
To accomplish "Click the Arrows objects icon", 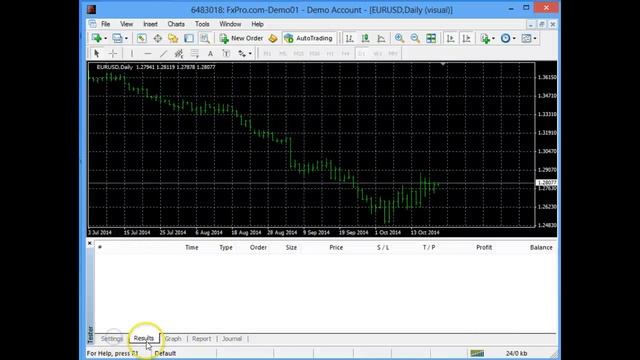I will tap(242, 53).
